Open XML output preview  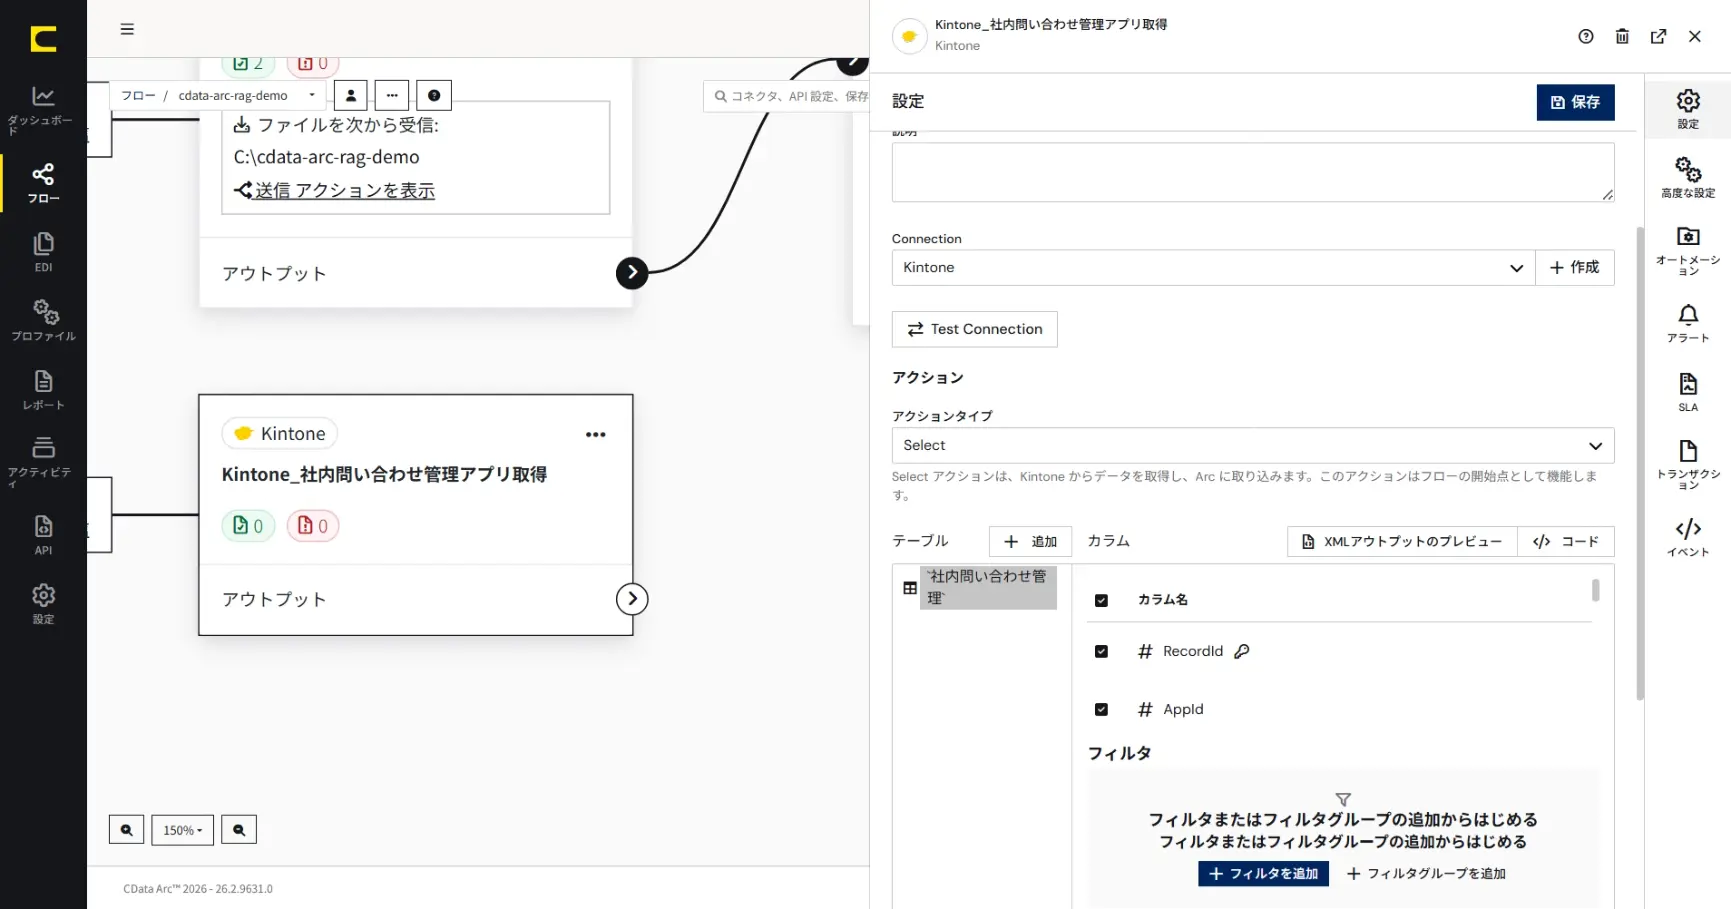coord(1402,541)
